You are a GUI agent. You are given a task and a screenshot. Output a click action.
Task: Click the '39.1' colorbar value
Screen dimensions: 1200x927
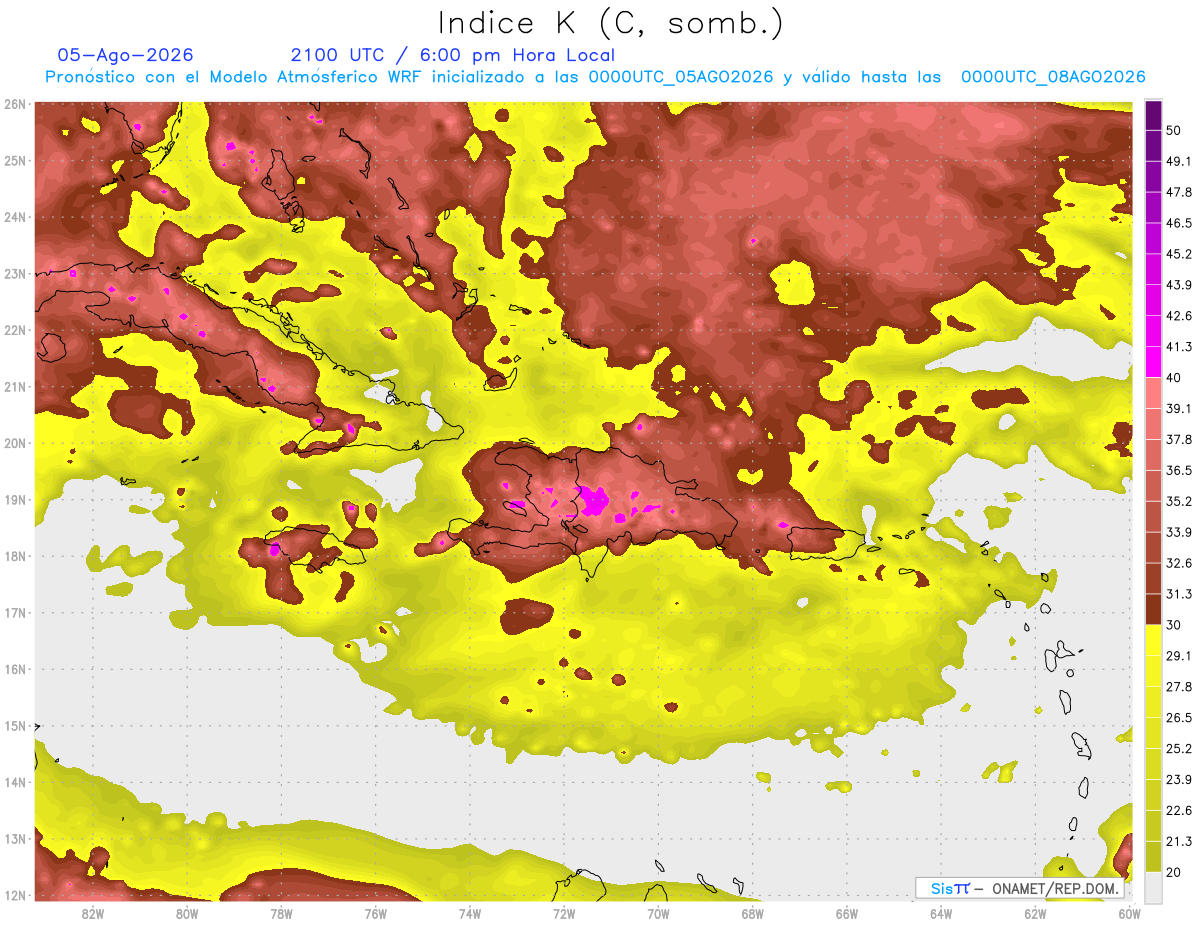click(x=1178, y=408)
